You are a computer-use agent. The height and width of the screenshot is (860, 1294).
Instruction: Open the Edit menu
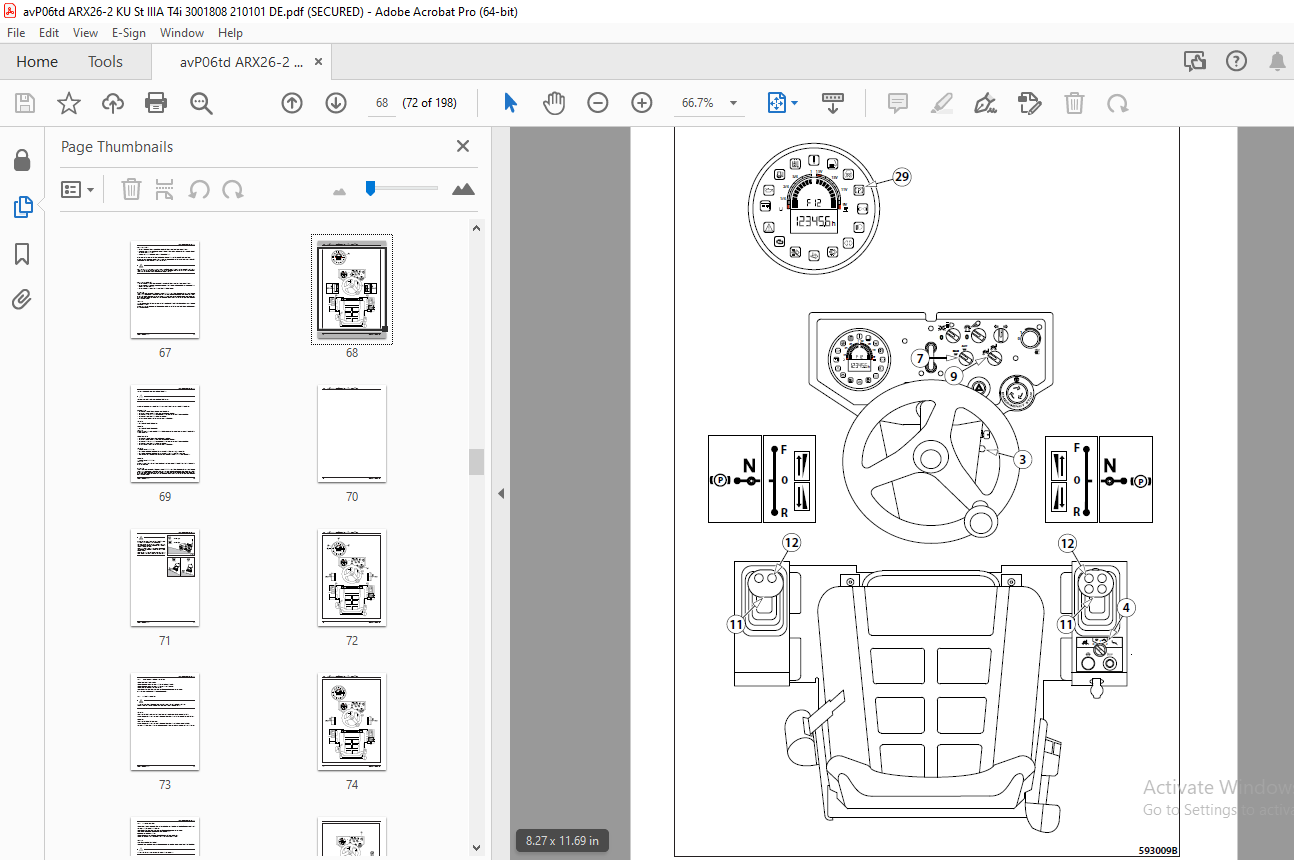(x=49, y=33)
